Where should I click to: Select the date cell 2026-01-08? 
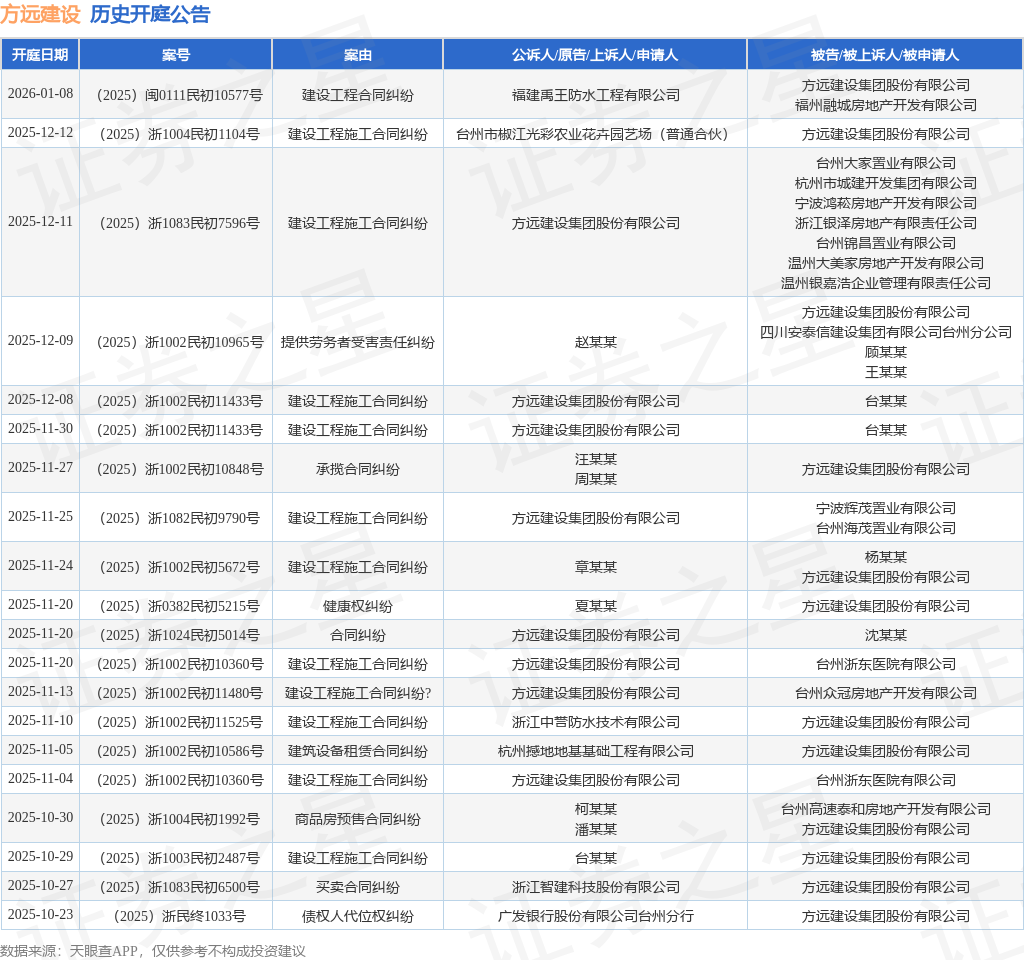tap(40, 93)
